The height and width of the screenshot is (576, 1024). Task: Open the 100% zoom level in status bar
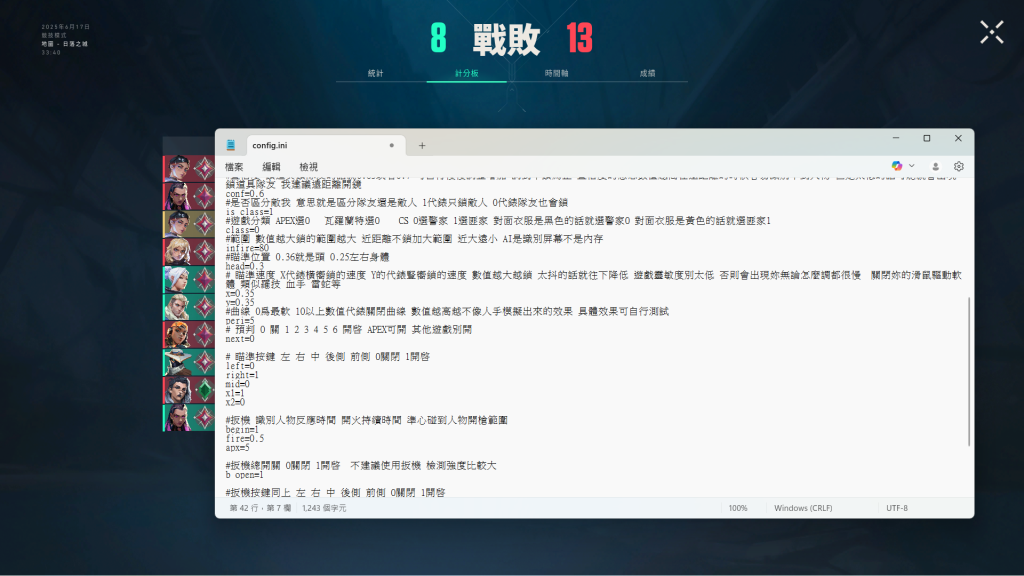pyautogui.click(x=738, y=507)
